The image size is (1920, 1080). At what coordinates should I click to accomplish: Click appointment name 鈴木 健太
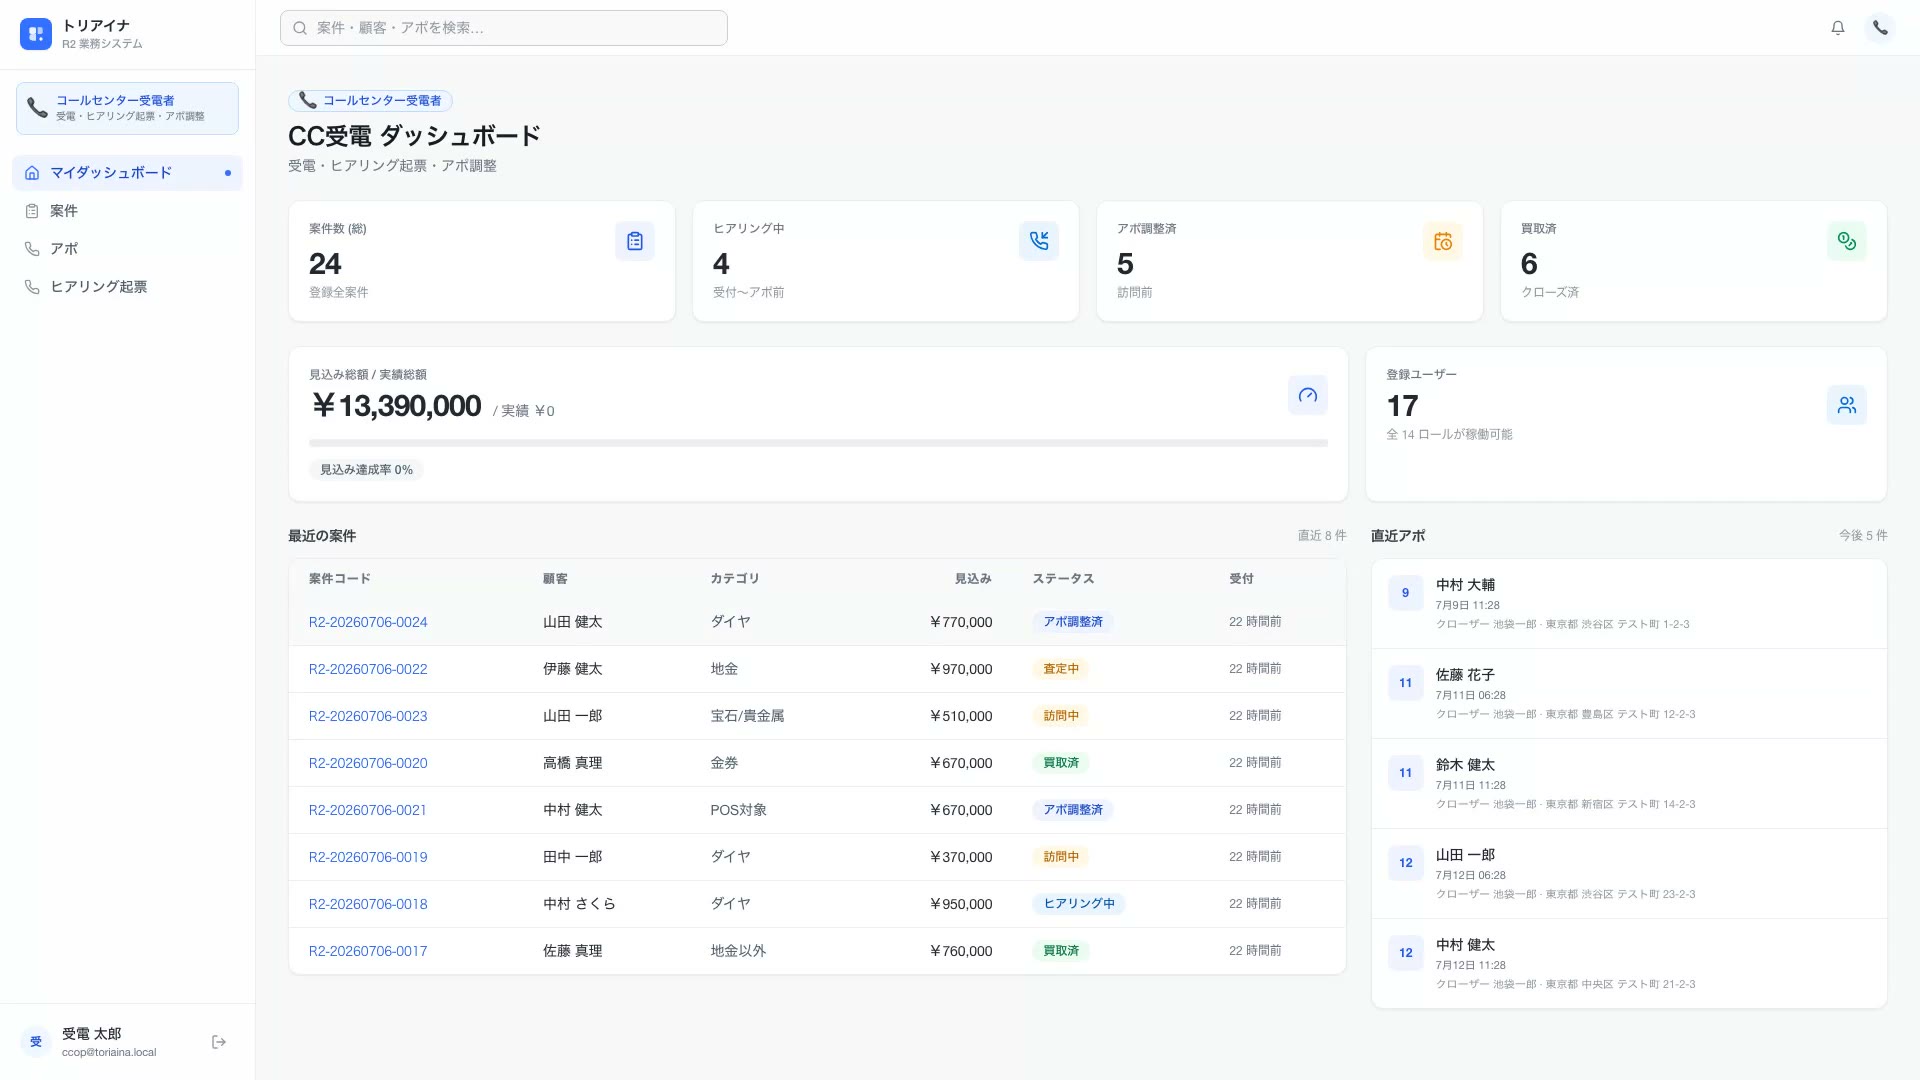1465,765
